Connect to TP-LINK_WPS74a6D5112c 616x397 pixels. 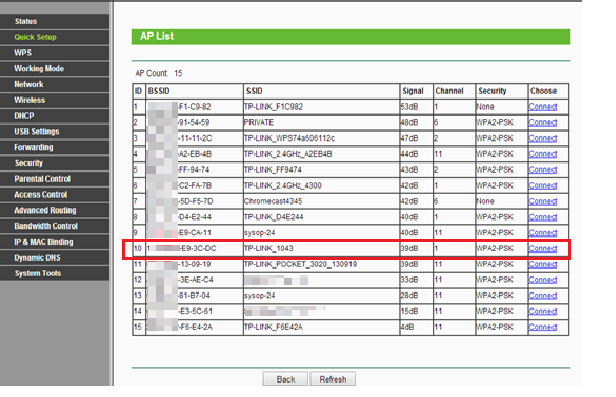click(x=543, y=138)
